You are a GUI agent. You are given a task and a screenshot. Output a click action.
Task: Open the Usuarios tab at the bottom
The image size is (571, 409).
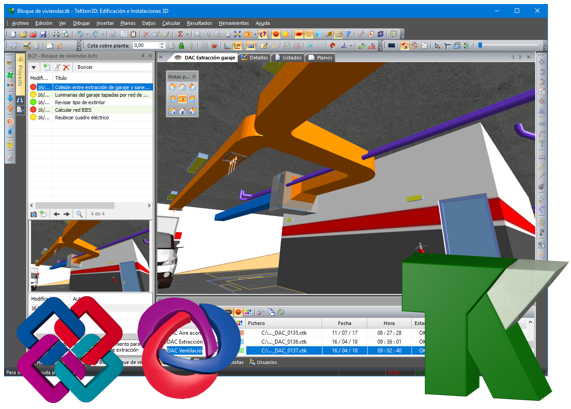[263, 362]
